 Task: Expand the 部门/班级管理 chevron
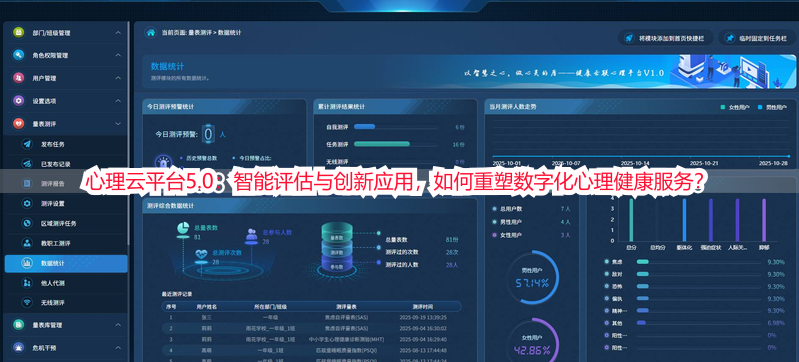118,33
